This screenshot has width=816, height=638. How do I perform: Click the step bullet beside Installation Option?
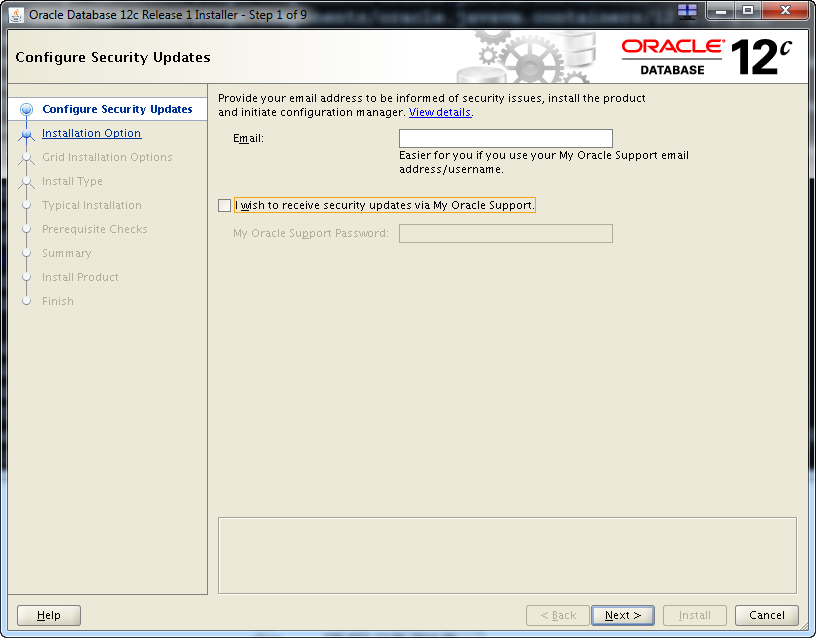tap(26, 134)
